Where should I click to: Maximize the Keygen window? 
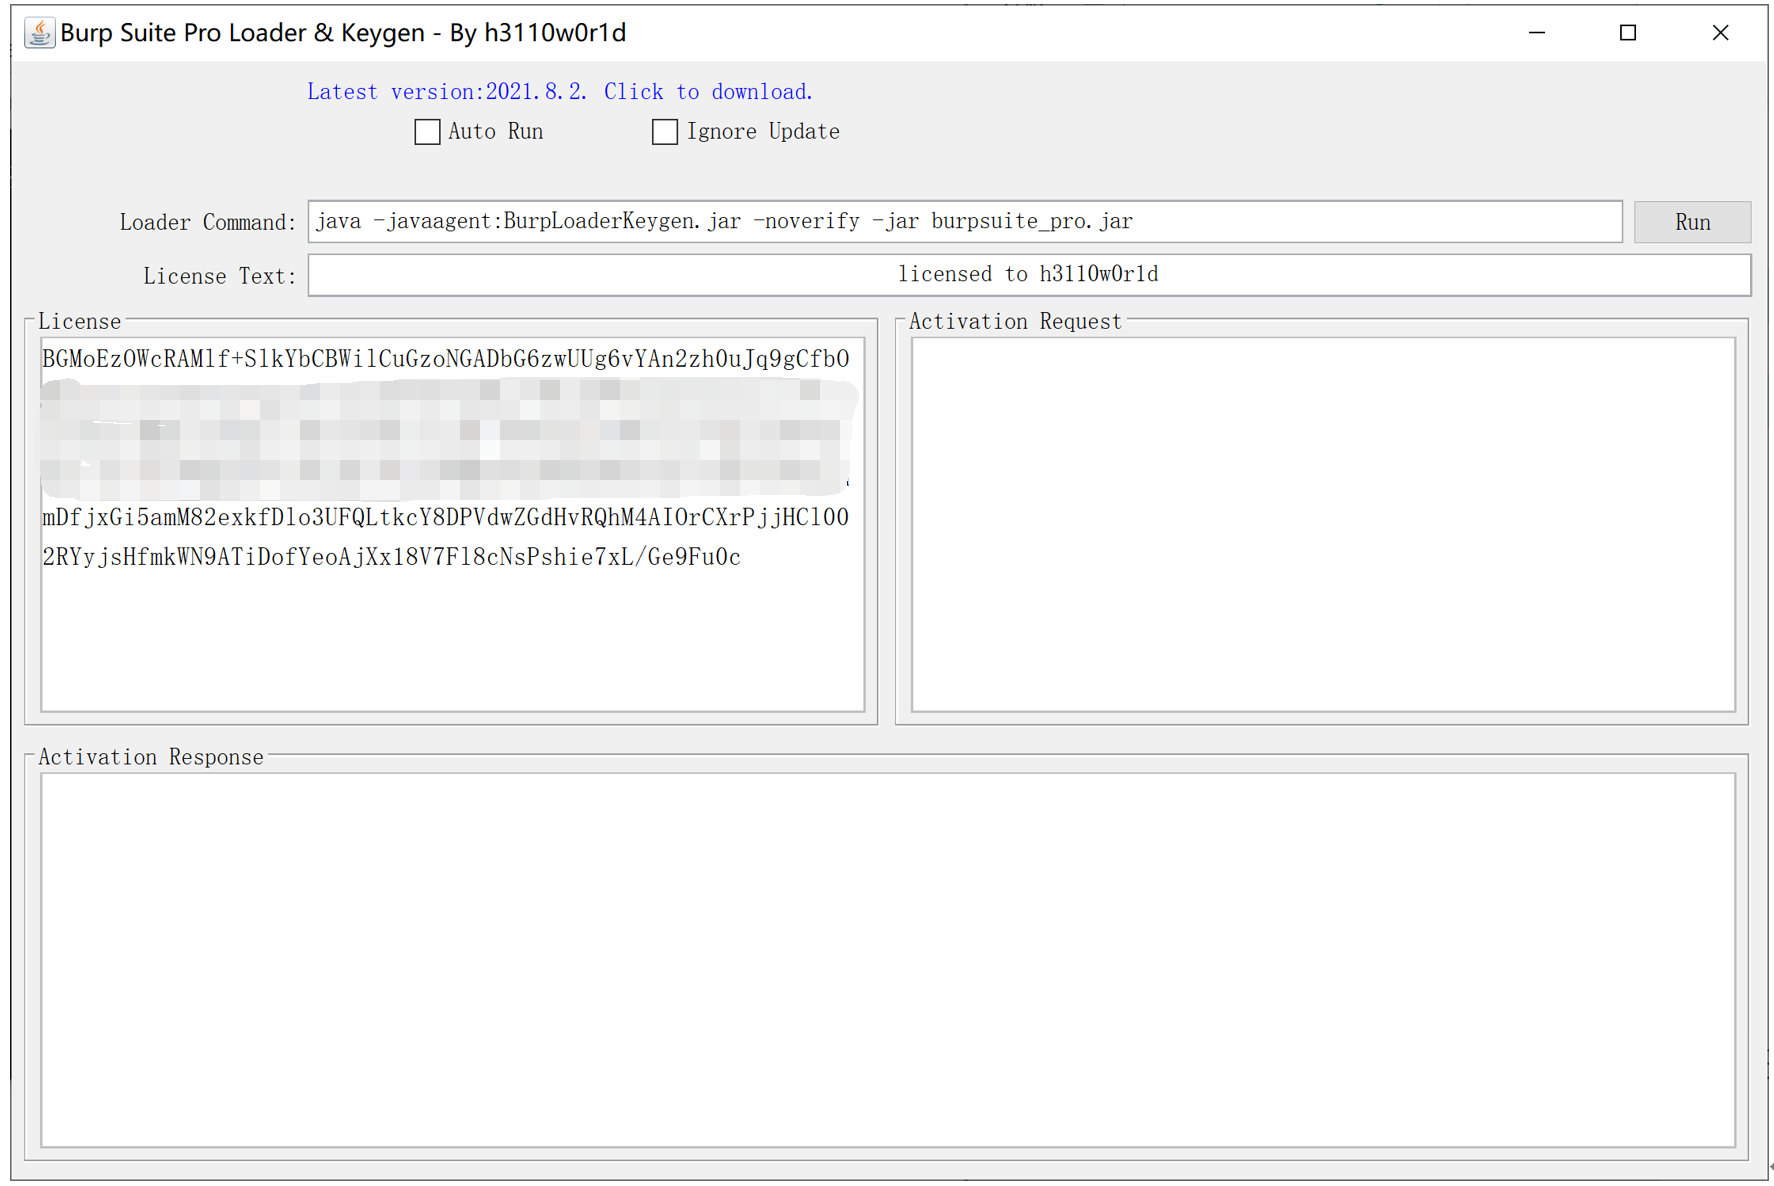click(x=1628, y=33)
